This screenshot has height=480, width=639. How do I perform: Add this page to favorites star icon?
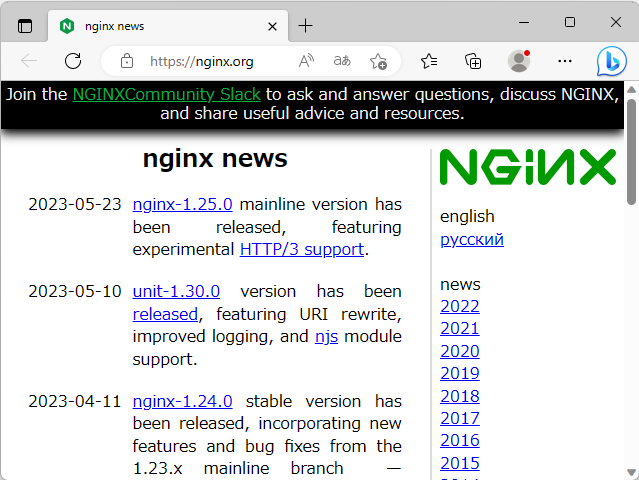pyautogui.click(x=378, y=62)
